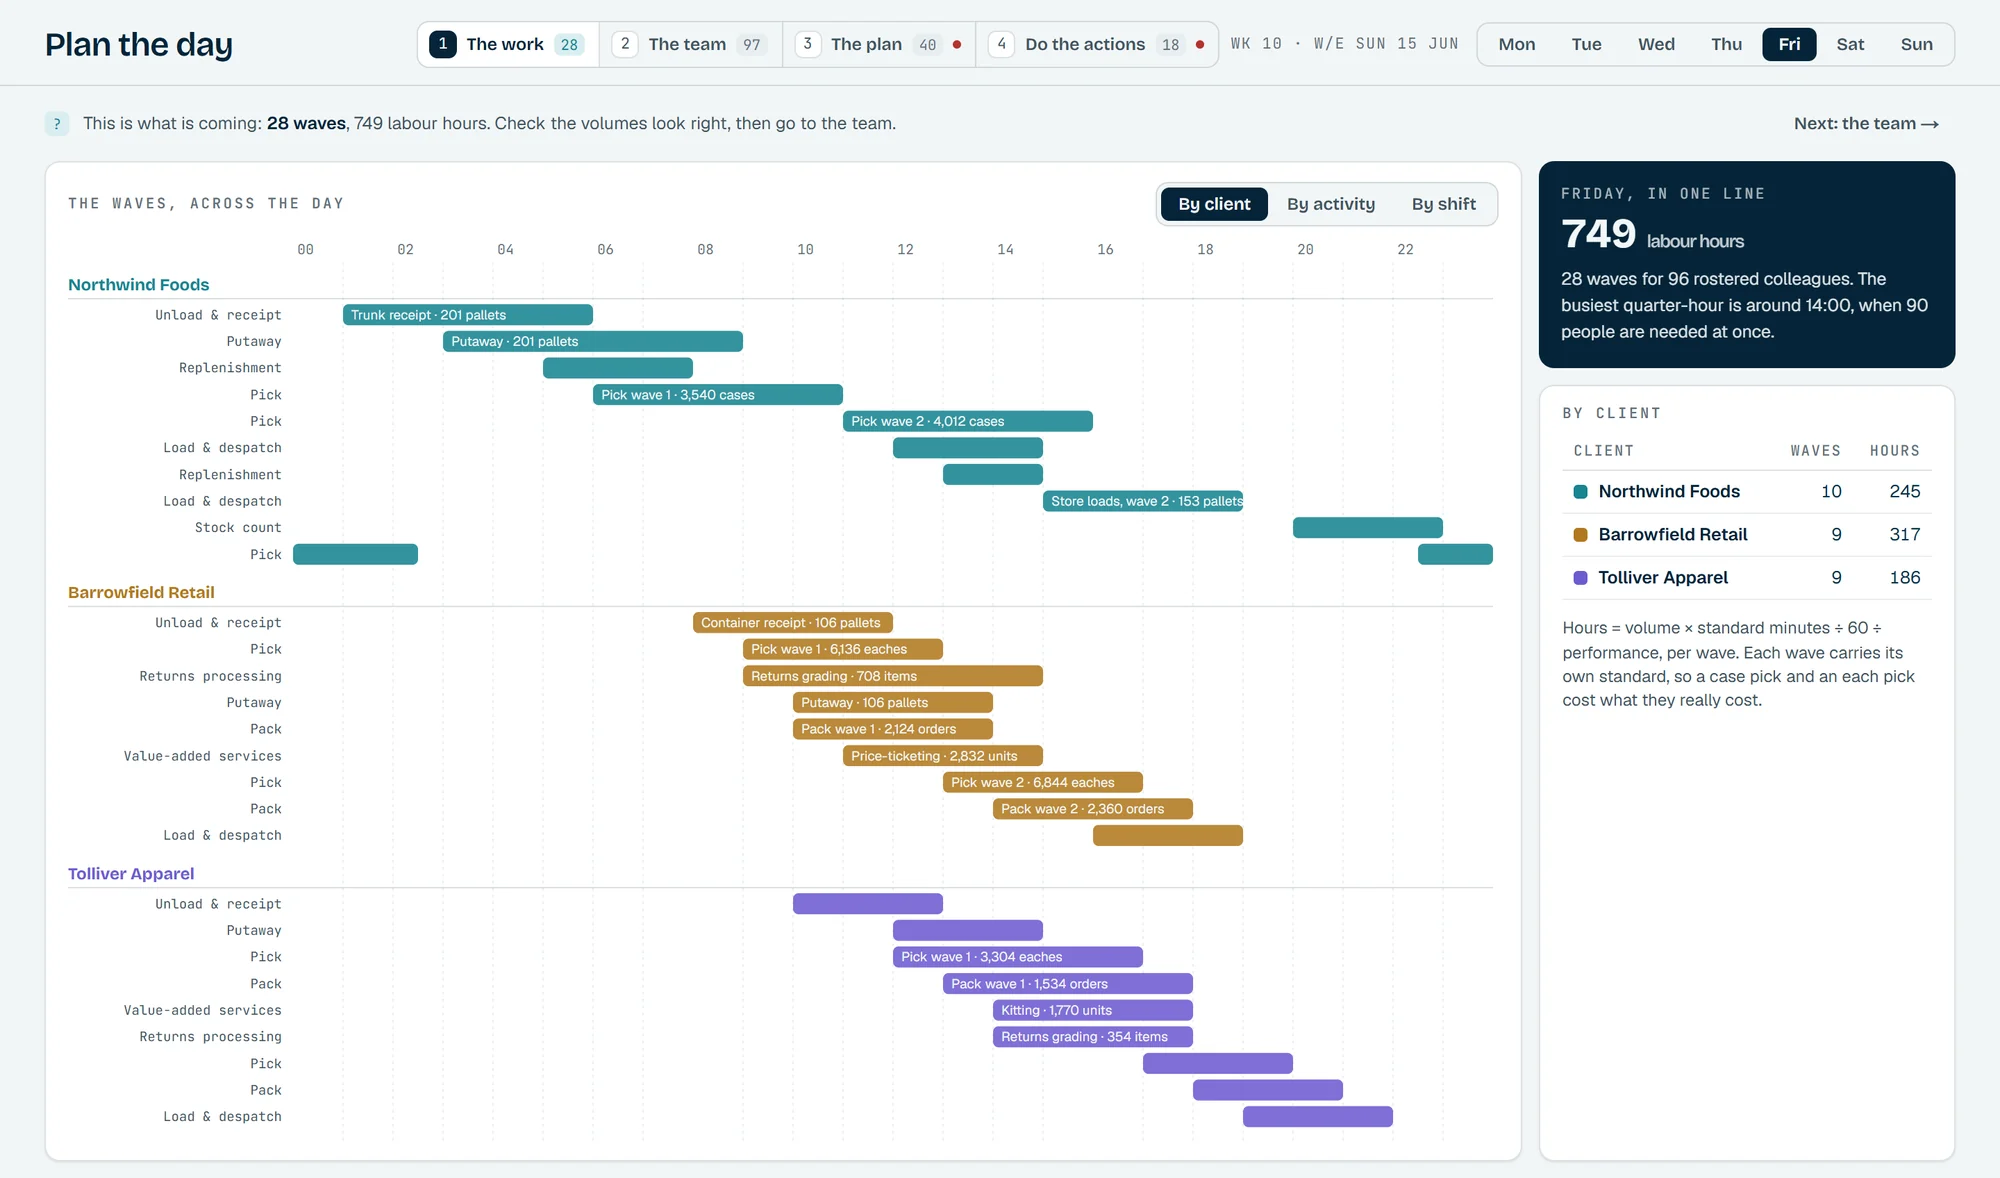The height and width of the screenshot is (1178, 2000).
Task: Select the Kitting 1,770 units bar
Action: (x=1093, y=1010)
